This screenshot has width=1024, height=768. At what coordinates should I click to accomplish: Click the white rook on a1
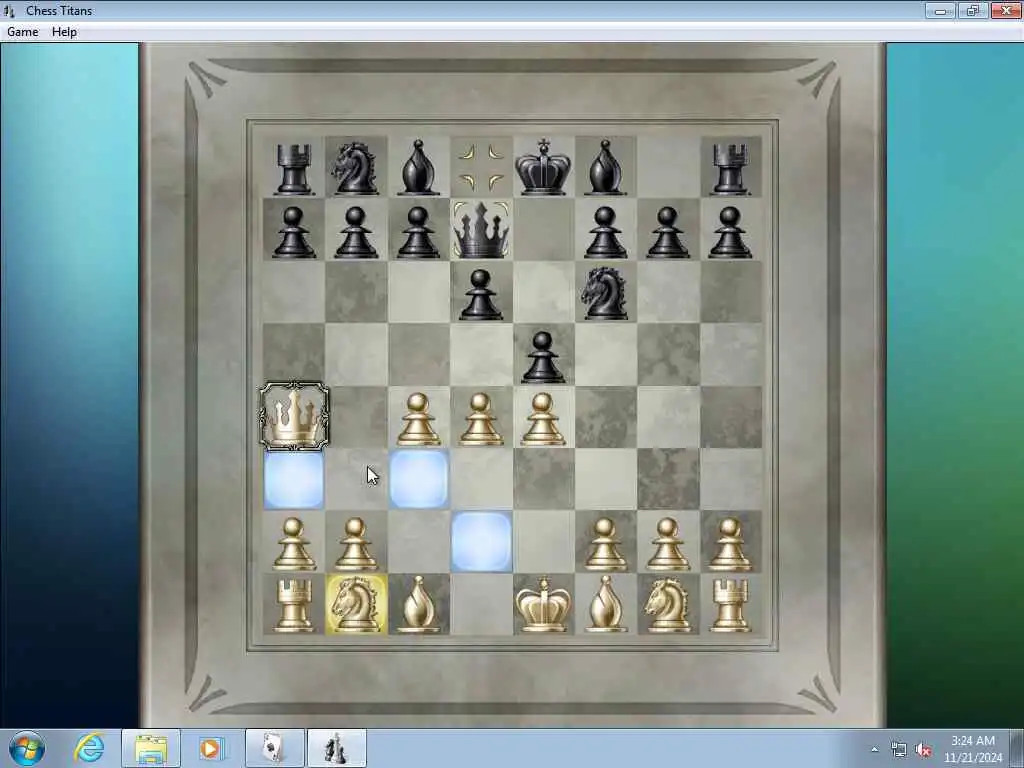point(293,606)
